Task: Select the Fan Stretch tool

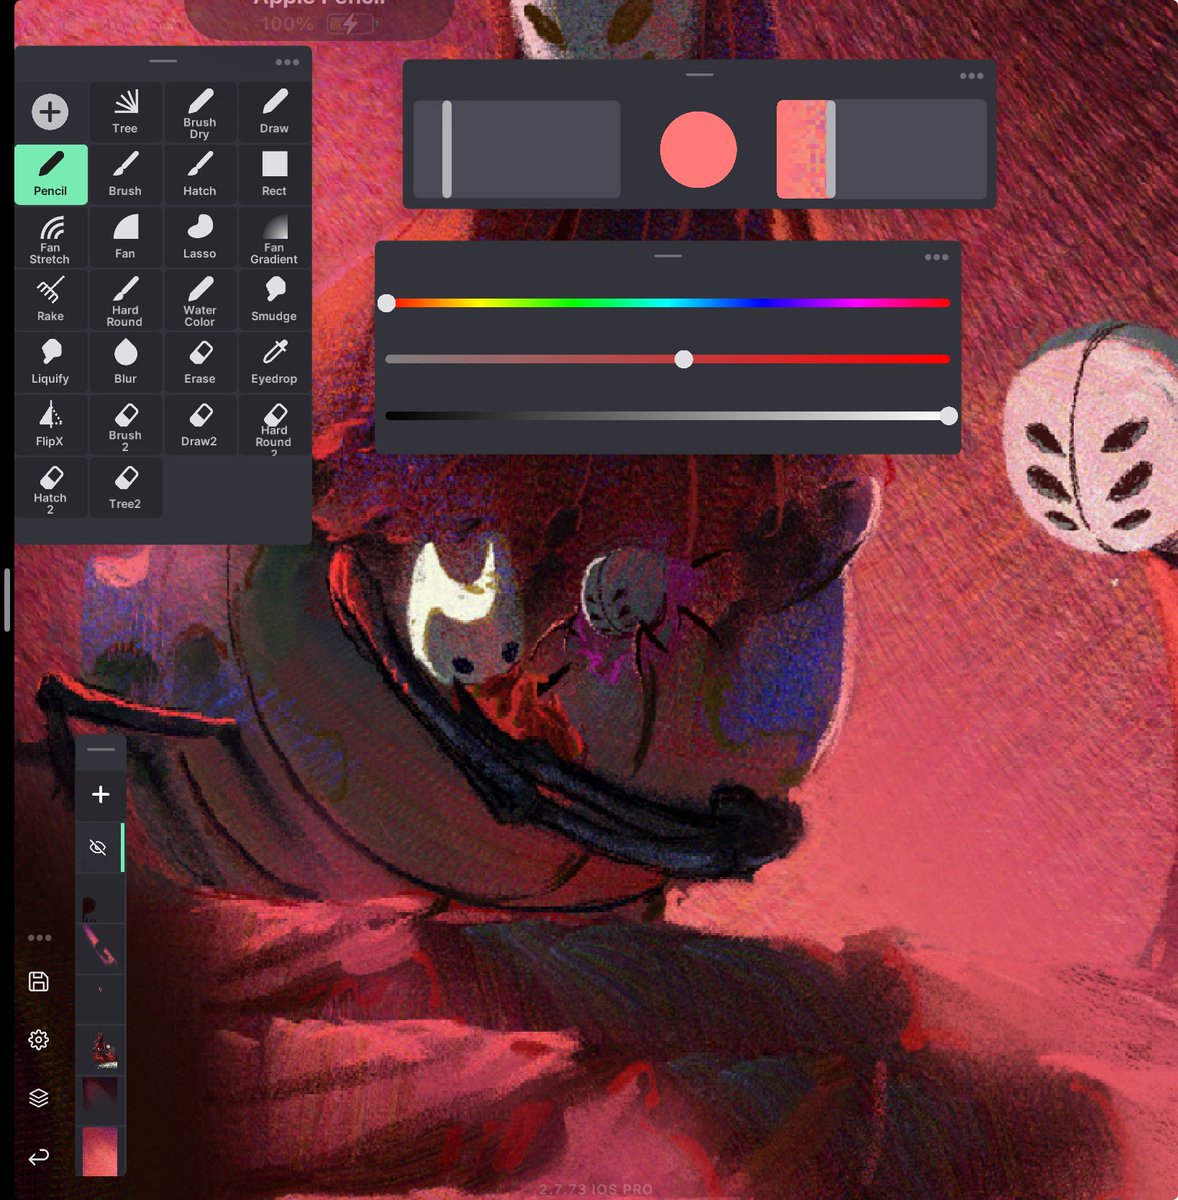Action: click(51, 238)
